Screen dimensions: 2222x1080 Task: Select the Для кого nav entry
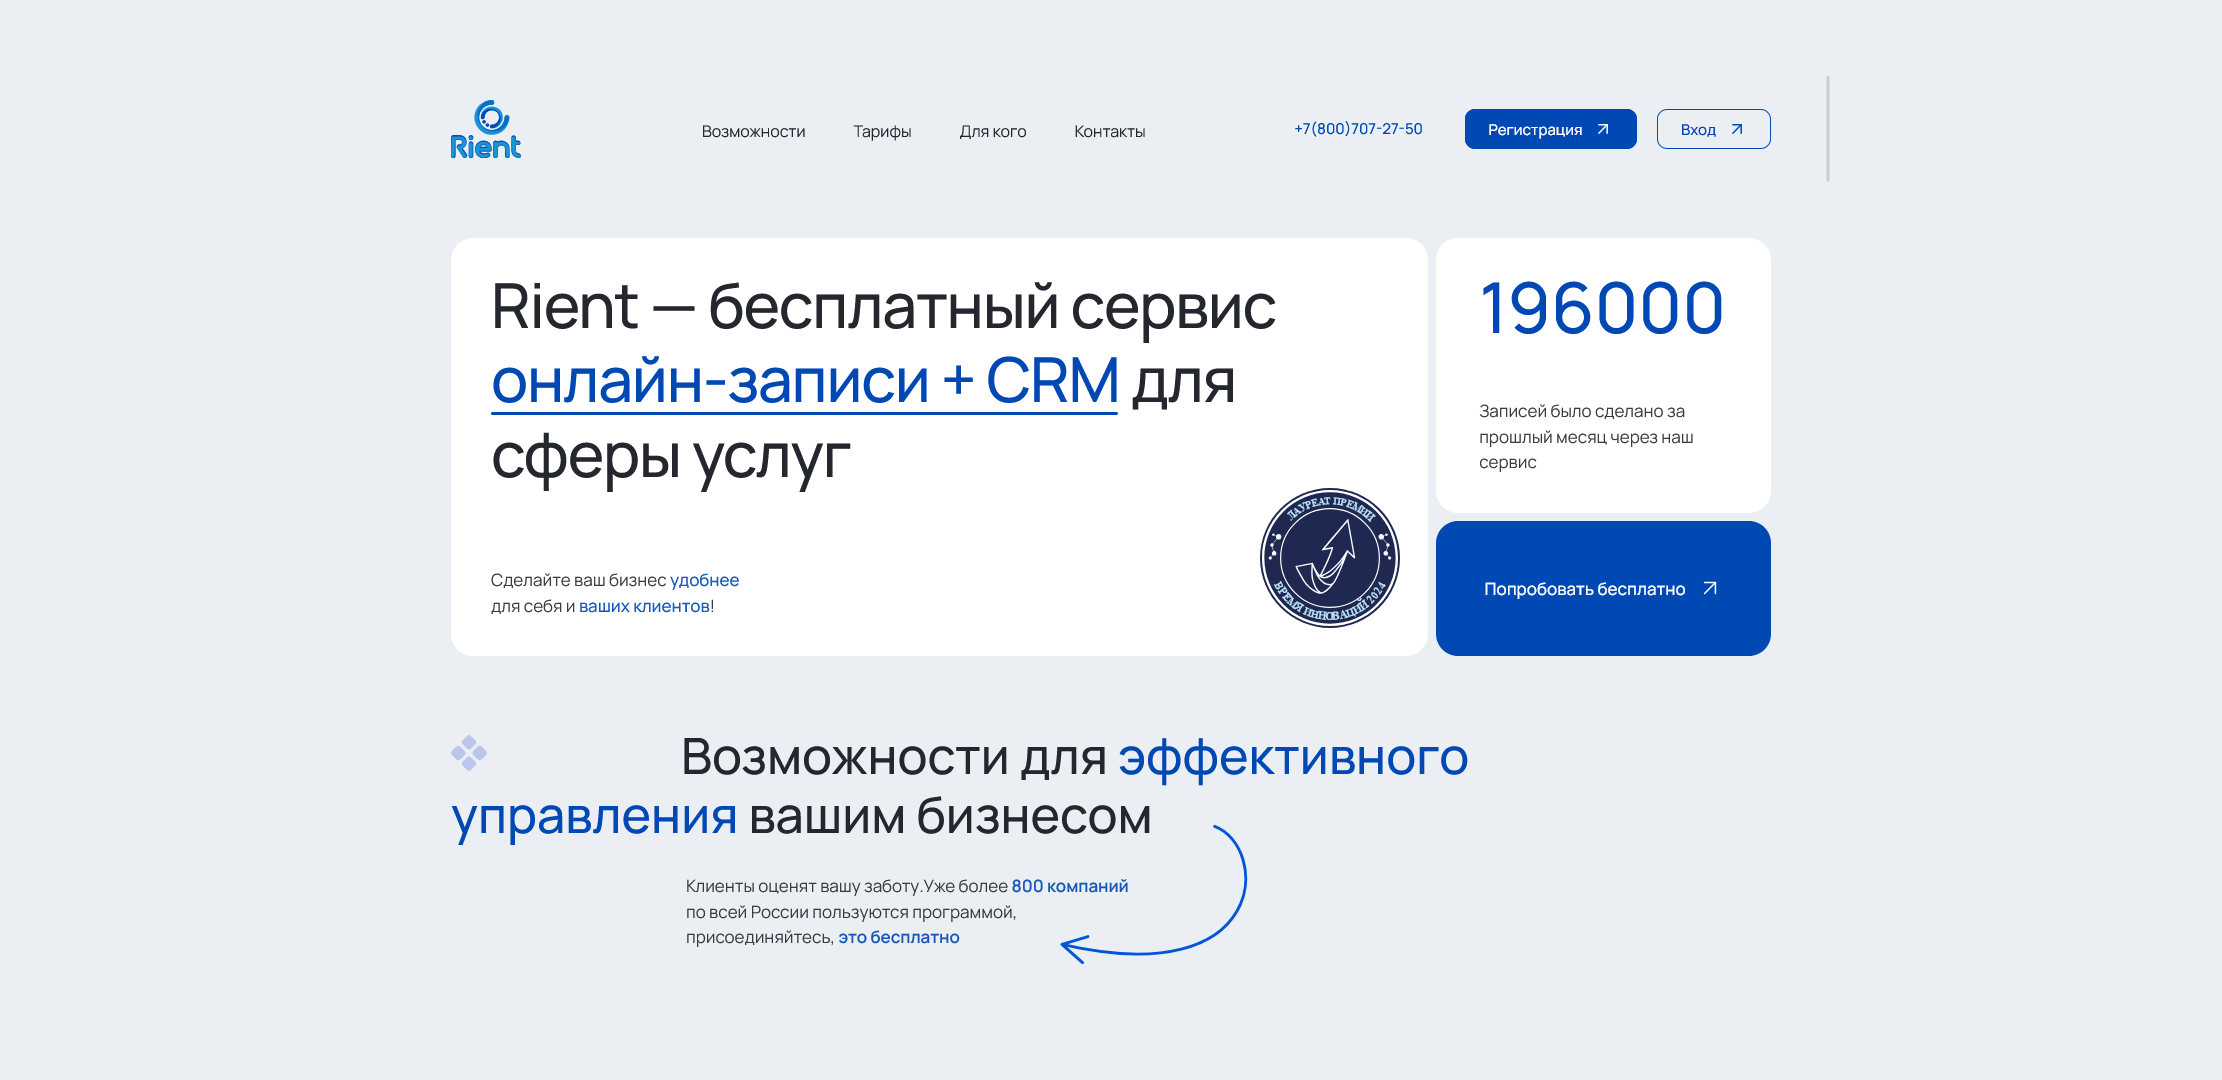pyautogui.click(x=993, y=130)
